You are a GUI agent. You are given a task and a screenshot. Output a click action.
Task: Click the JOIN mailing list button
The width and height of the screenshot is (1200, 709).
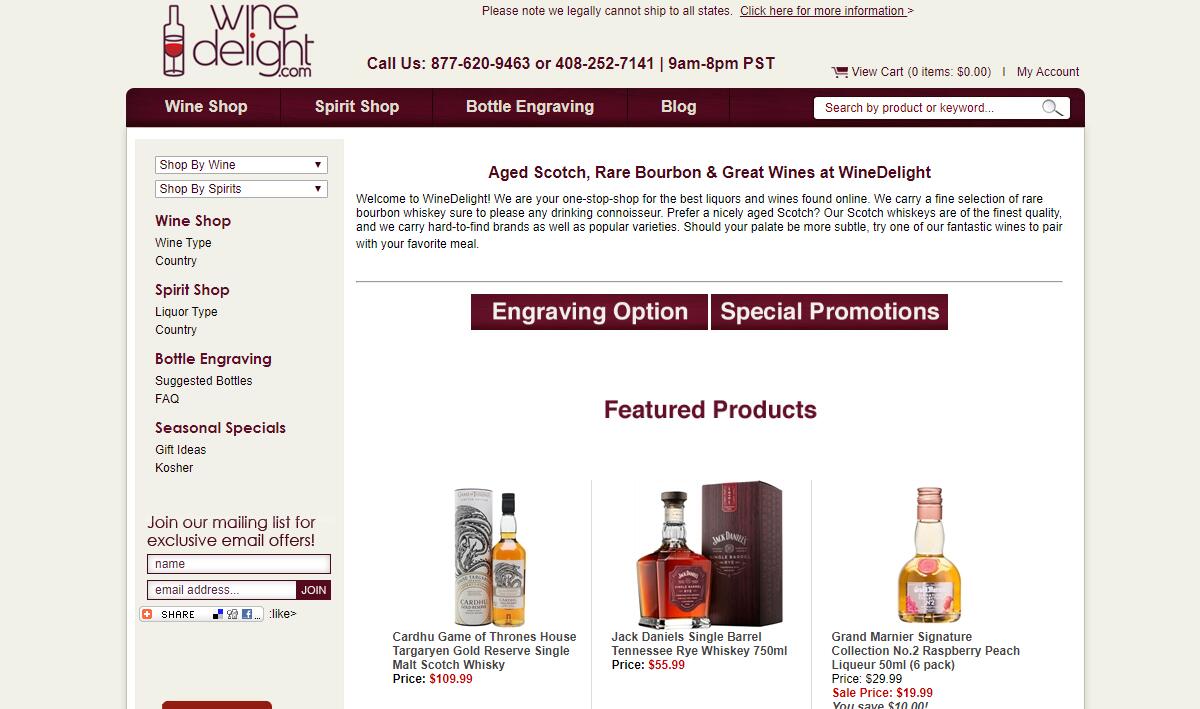(x=314, y=590)
